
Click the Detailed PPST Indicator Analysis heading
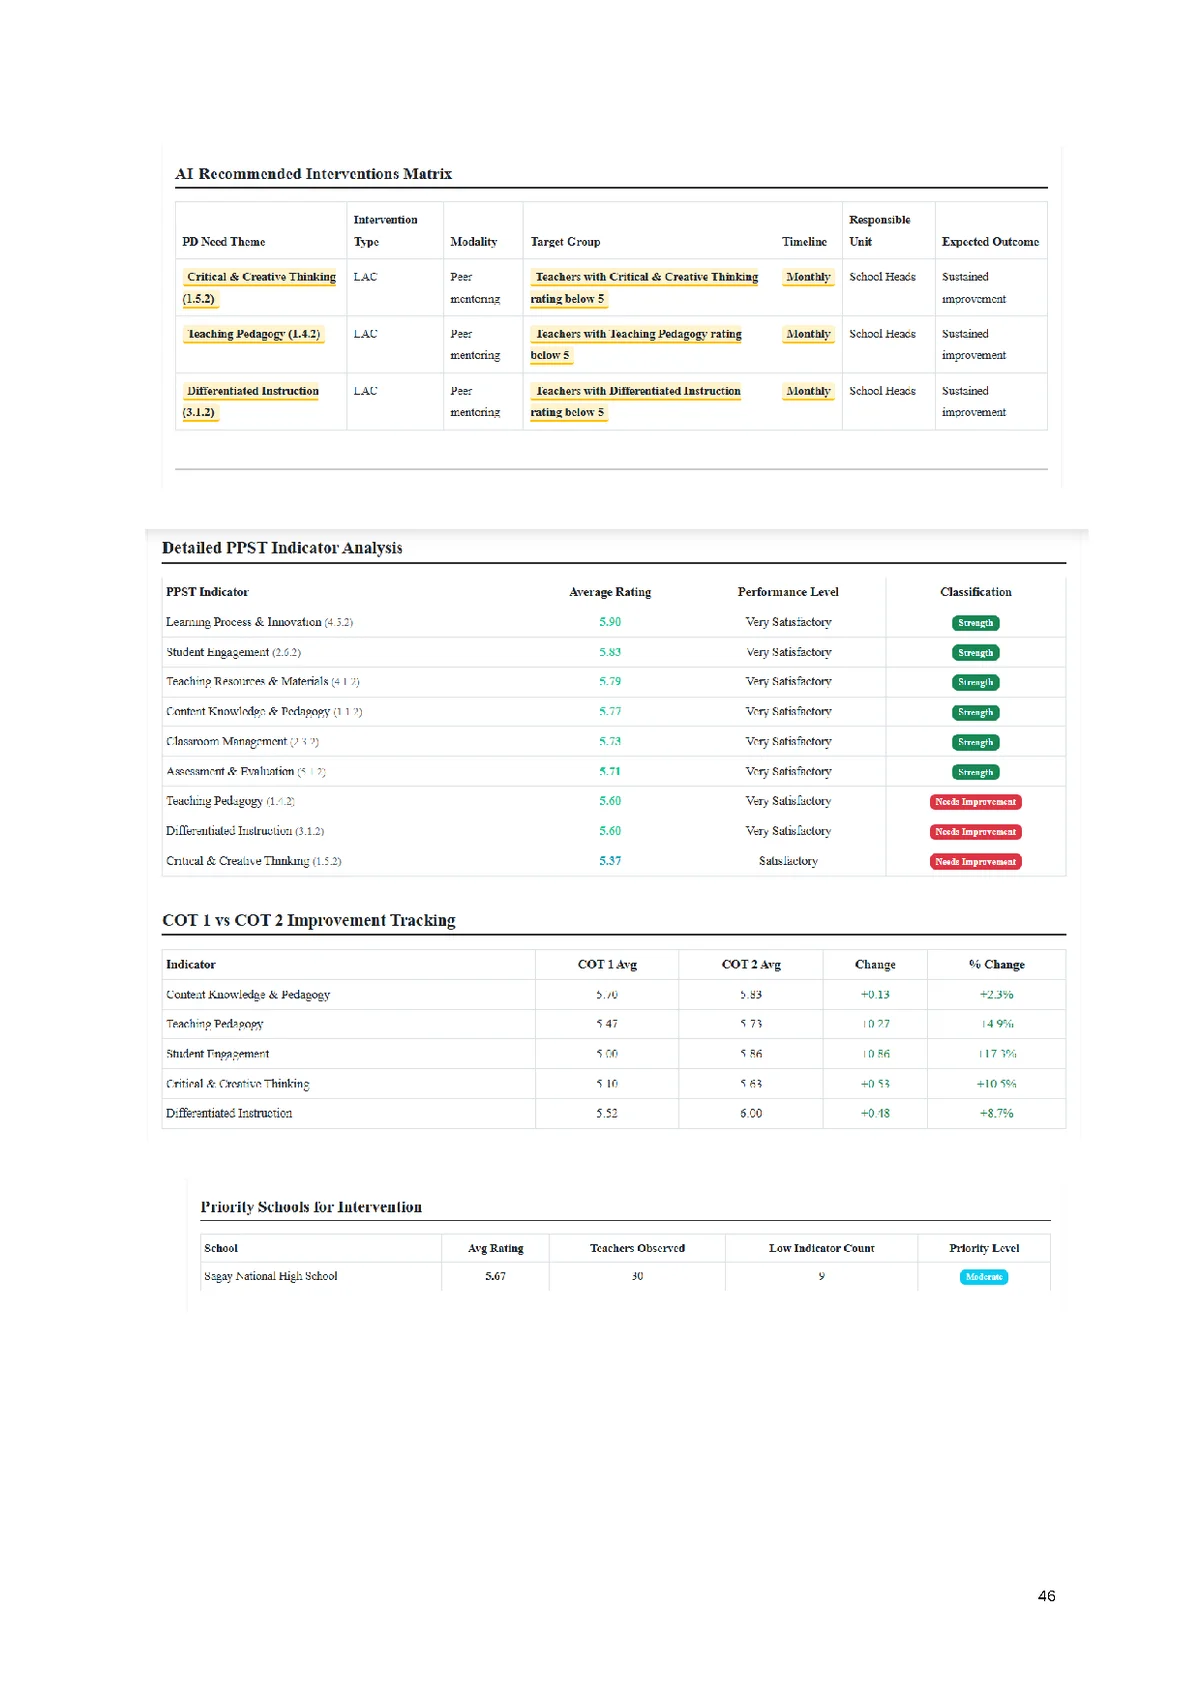tap(282, 548)
